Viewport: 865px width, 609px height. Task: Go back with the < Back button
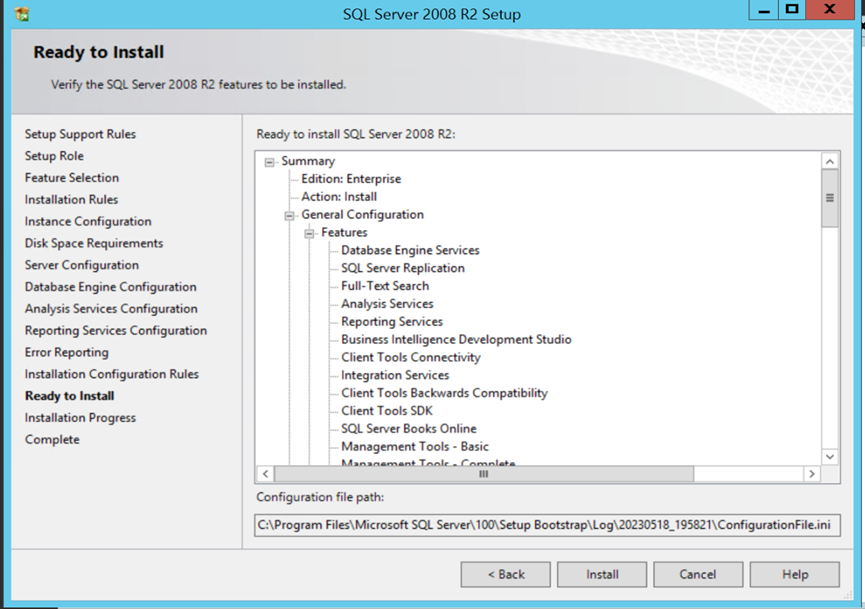506,574
